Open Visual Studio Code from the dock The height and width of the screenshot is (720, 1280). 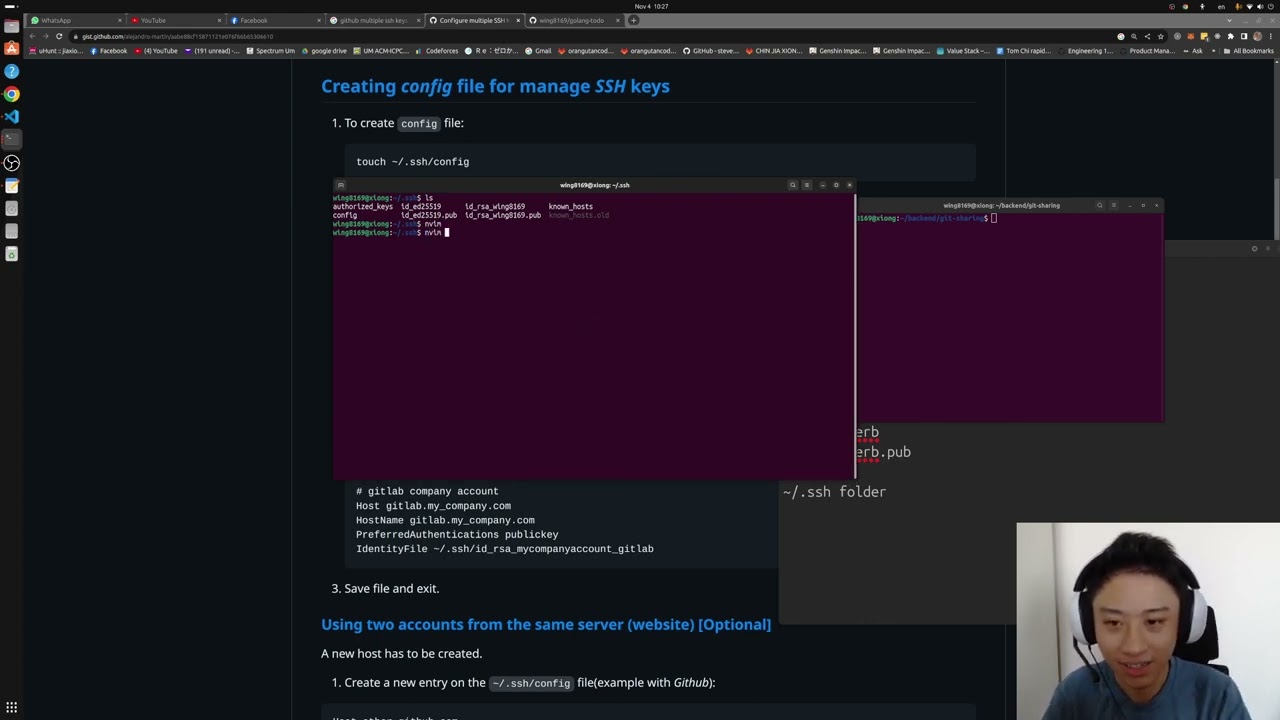pyautogui.click(x=11, y=117)
